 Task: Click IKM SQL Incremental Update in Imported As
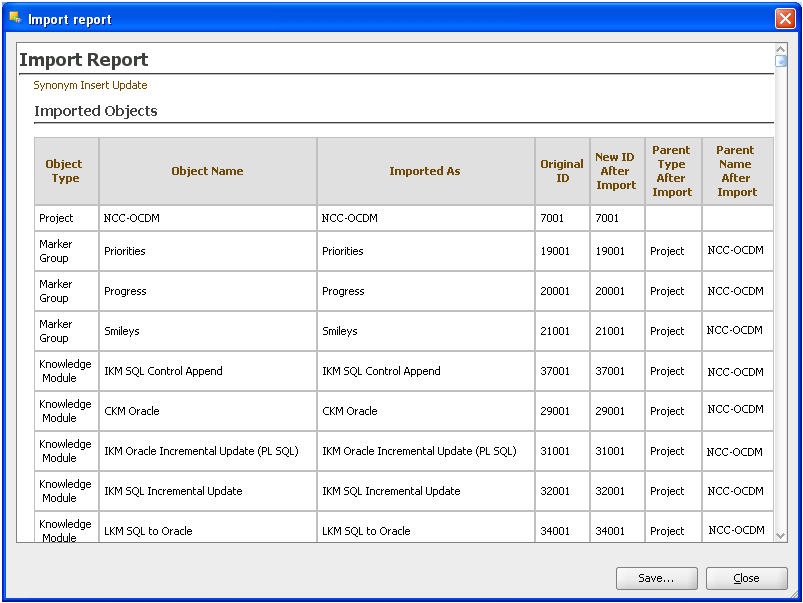point(391,491)
